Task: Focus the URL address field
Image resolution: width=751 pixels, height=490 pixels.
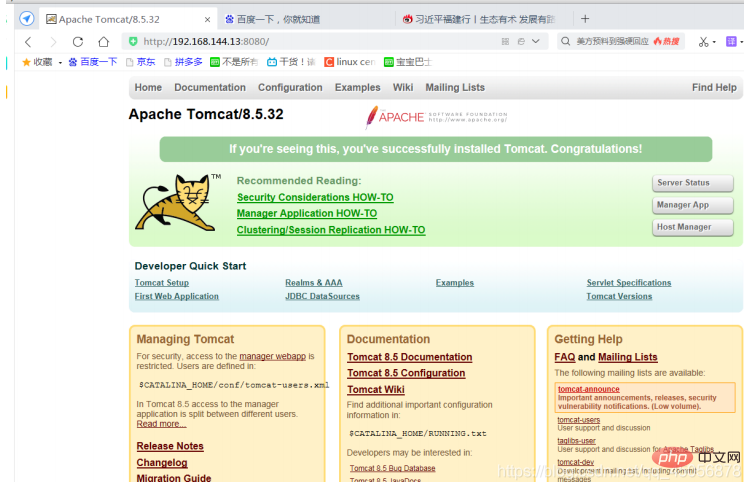Action: tap(316, 42)
